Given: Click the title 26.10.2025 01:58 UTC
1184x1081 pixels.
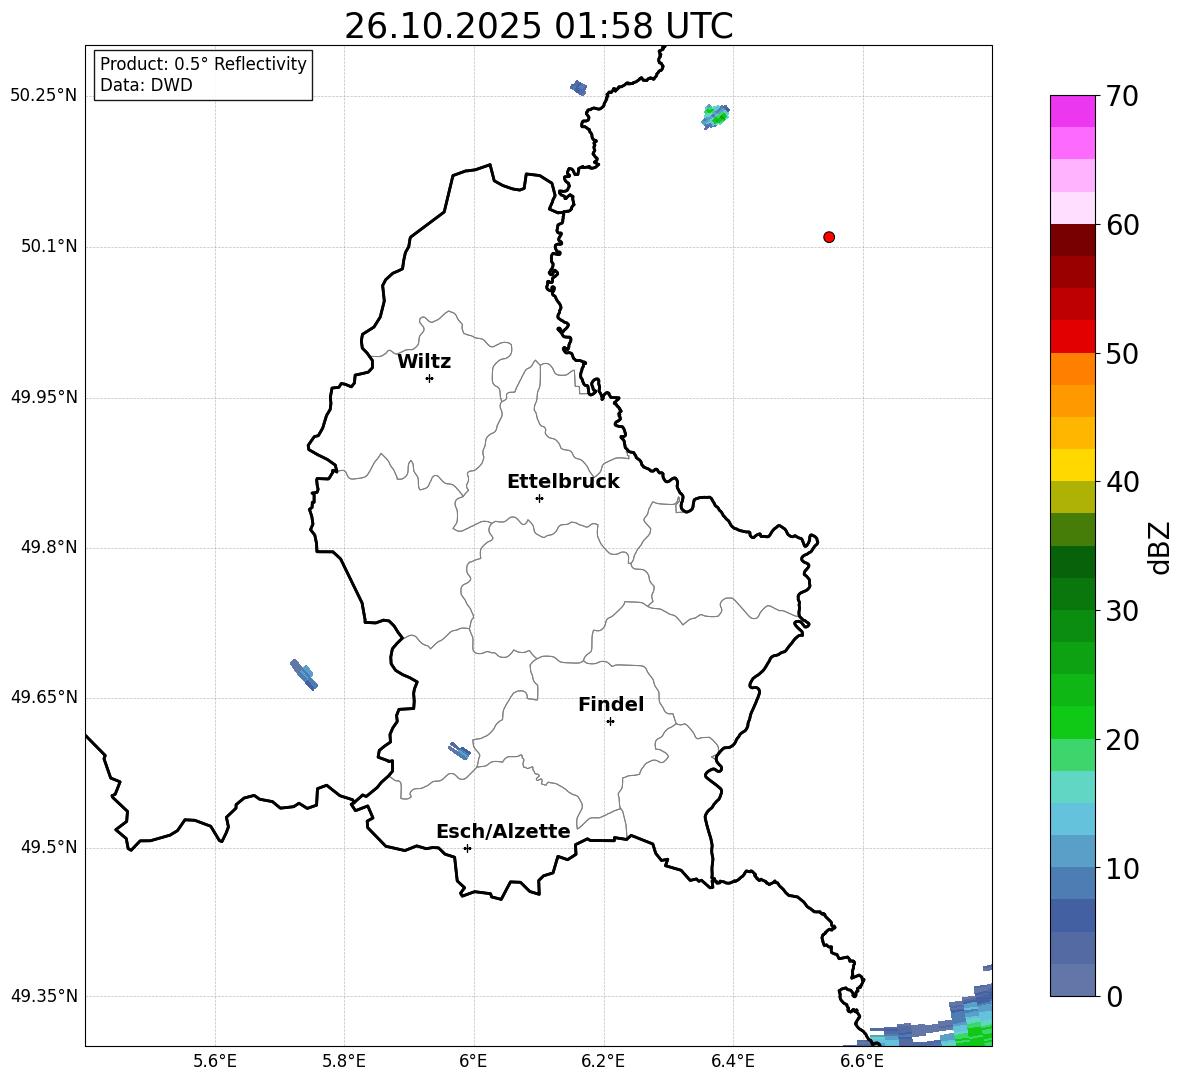Looking at the screenshot, I should 538,26.
